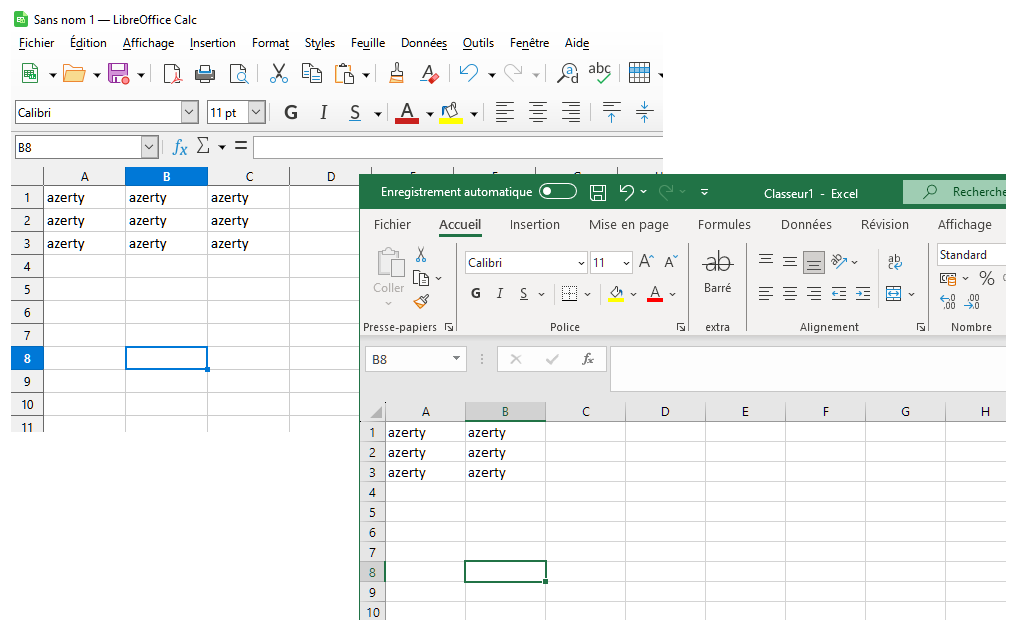Toggle underline S in LibreOffice
The width and height of the screenshot is (1026, 628).
point(355,113)
